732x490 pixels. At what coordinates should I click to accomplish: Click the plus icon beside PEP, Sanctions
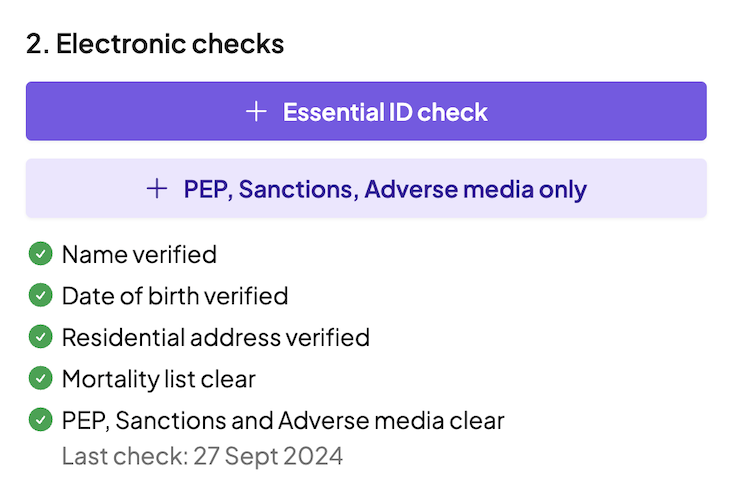click(x=157, y=189)
